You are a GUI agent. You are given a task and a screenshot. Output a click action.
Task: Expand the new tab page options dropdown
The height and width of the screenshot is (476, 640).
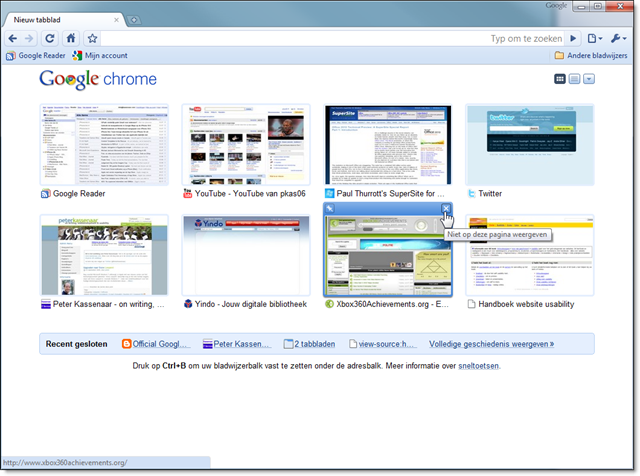pyautogui.click(x=589, y=79)
